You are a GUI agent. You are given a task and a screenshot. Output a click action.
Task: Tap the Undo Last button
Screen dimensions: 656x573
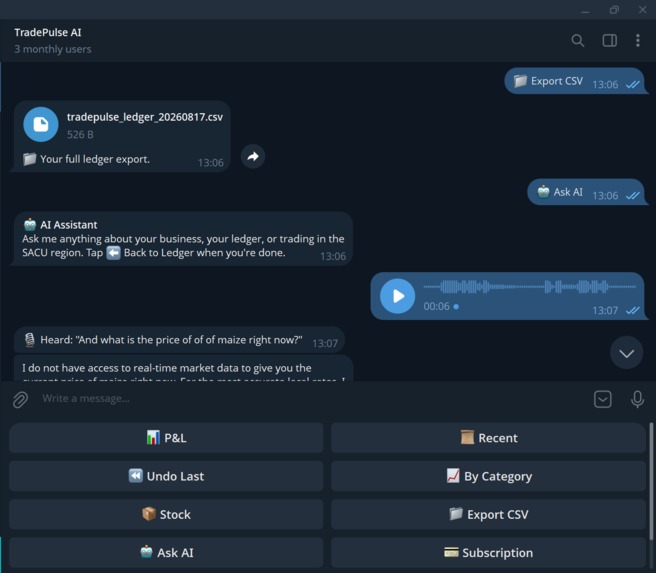tap(166, 476)
